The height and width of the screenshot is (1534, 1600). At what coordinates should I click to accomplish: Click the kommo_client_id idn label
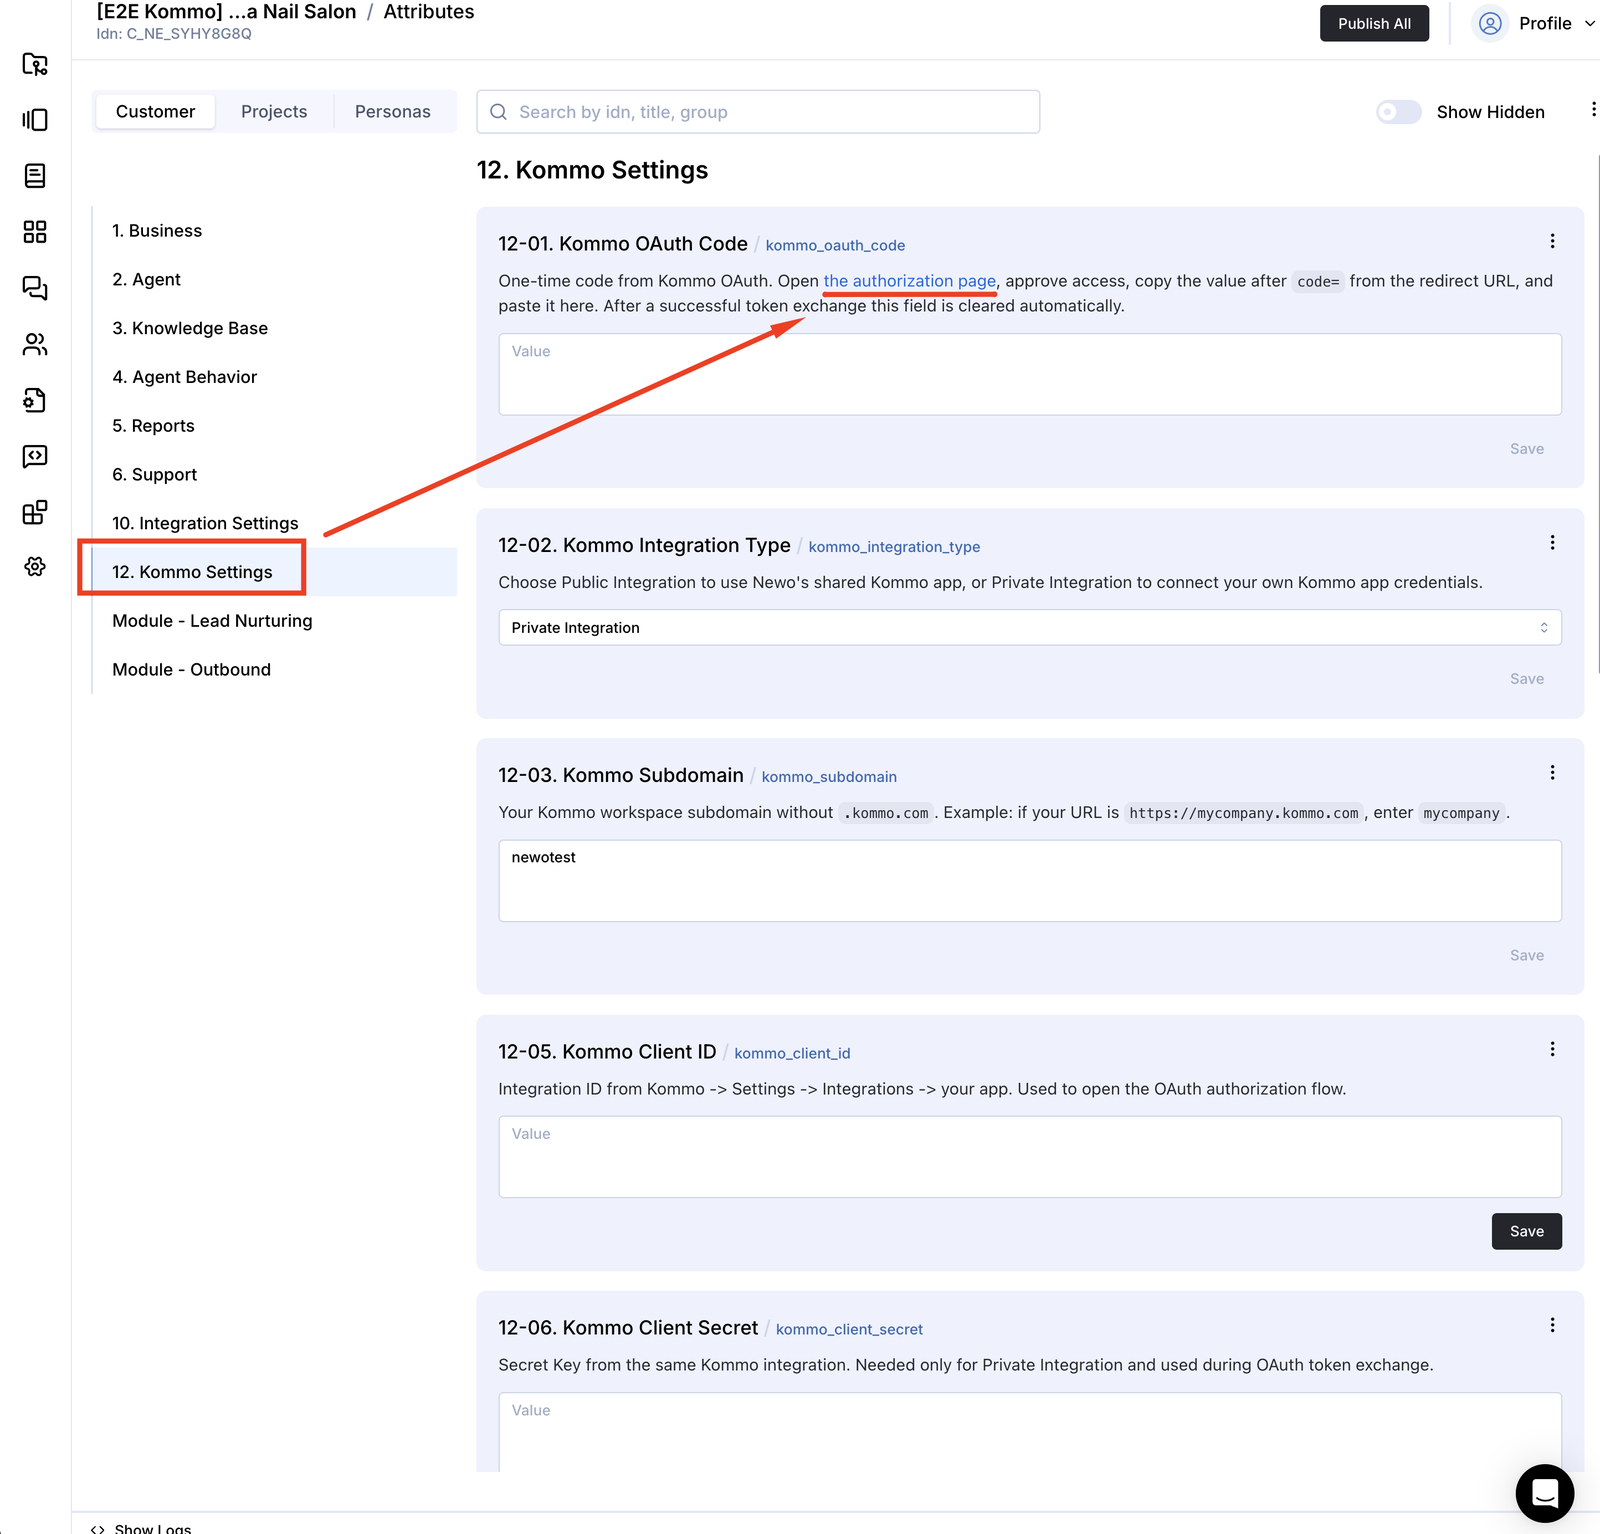(x=792, y=1054)
